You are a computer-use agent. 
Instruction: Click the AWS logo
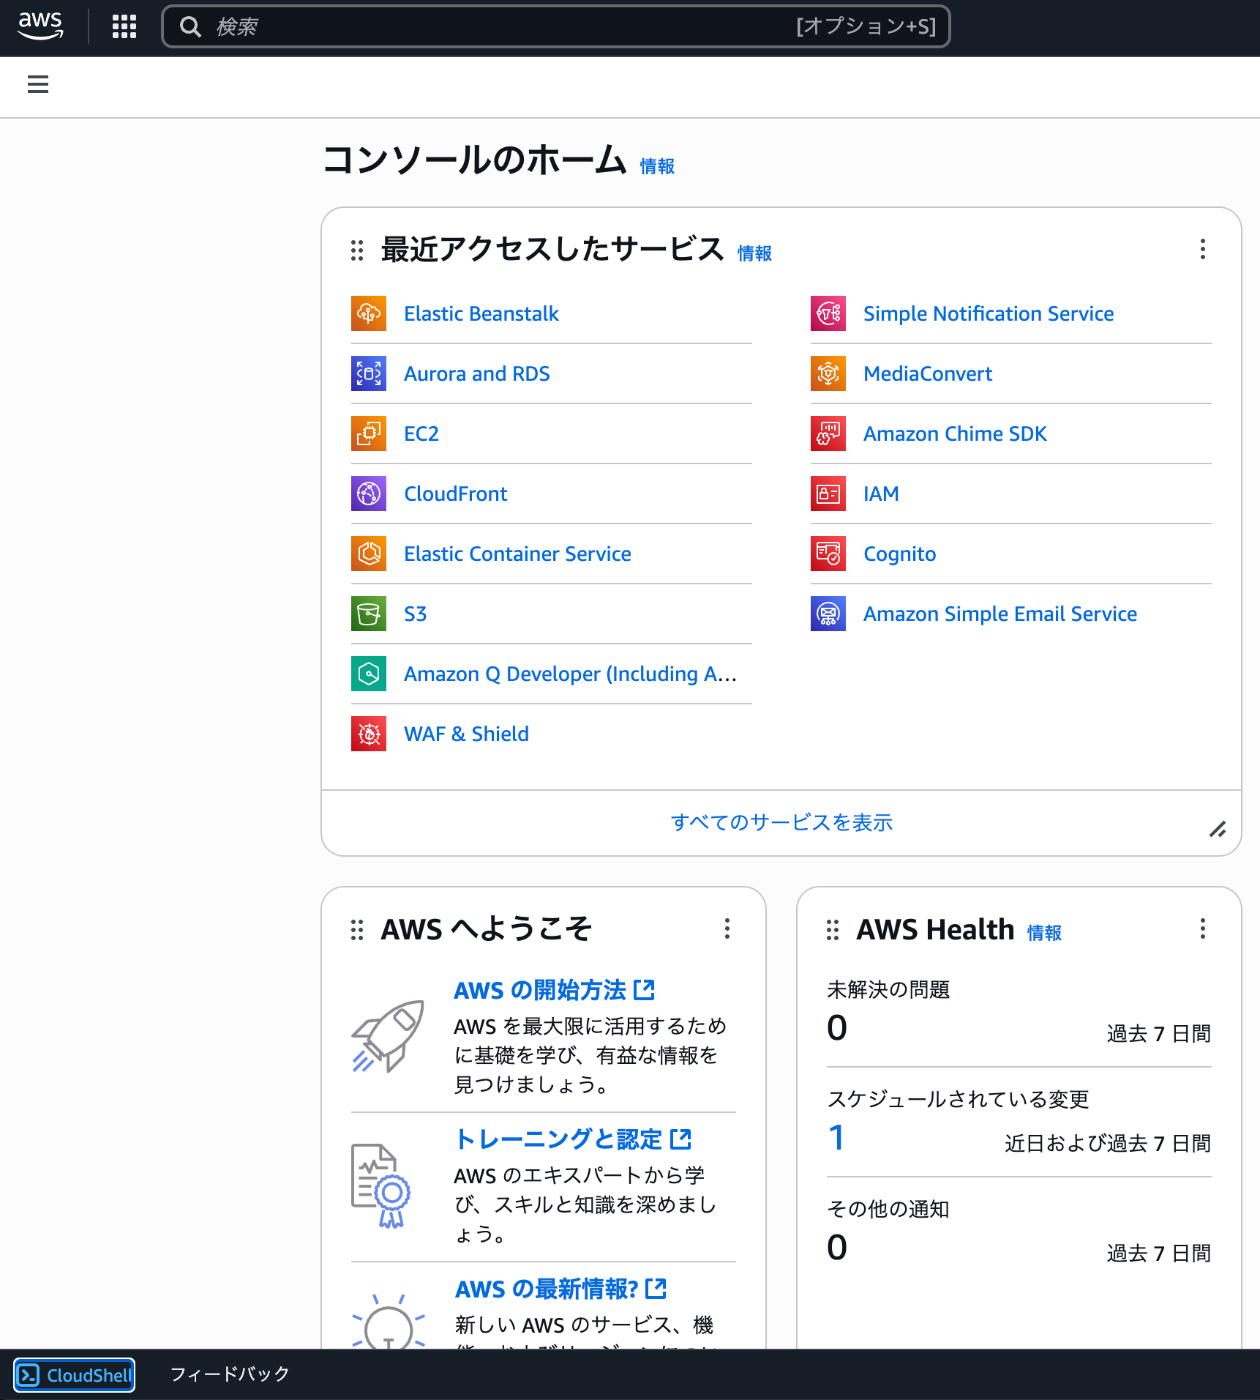coord(40,26)
